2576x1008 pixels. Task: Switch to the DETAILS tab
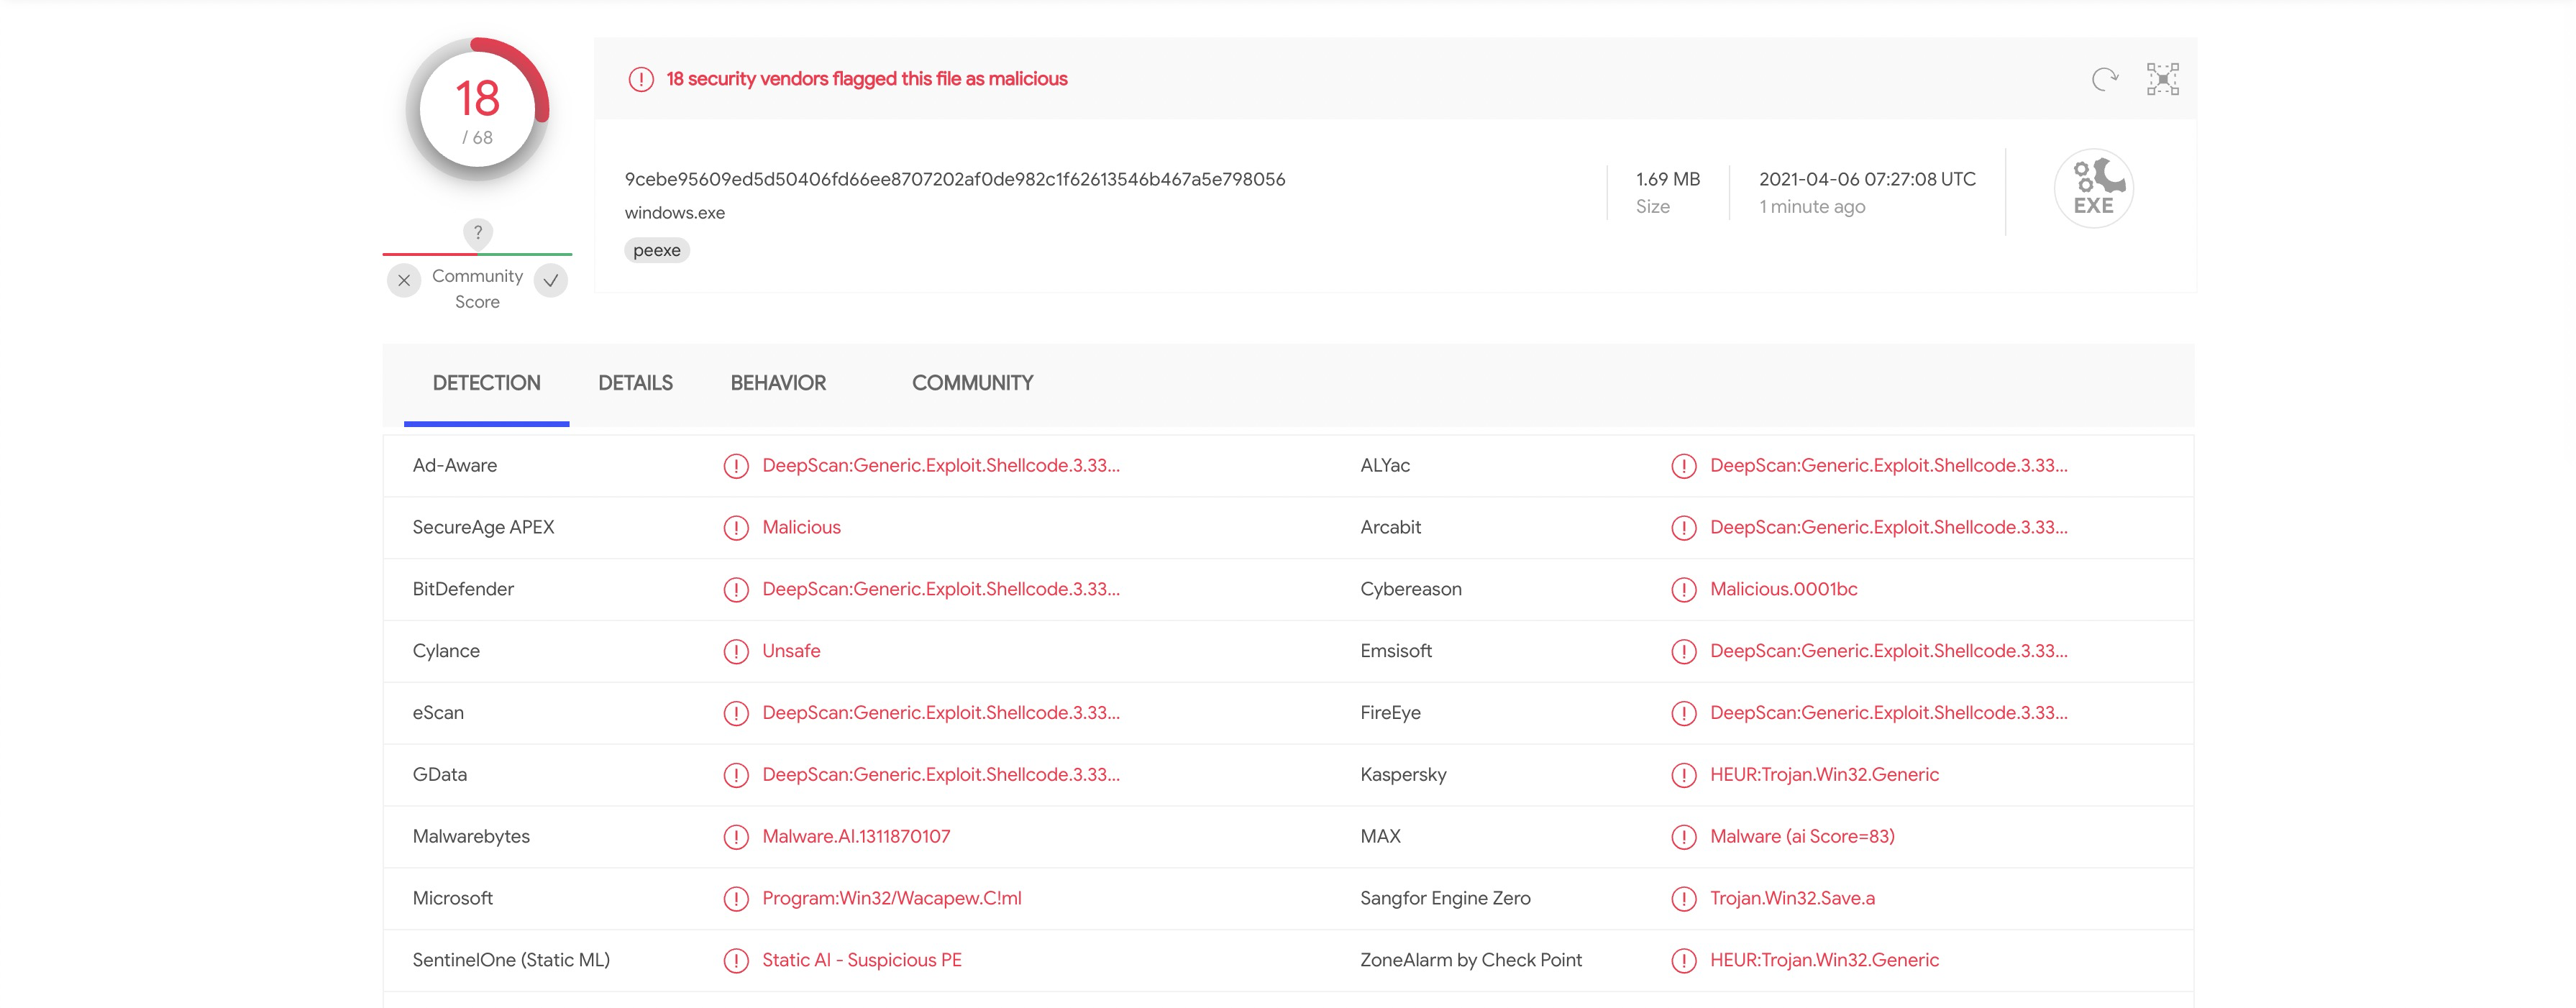[x=635, y=383]
